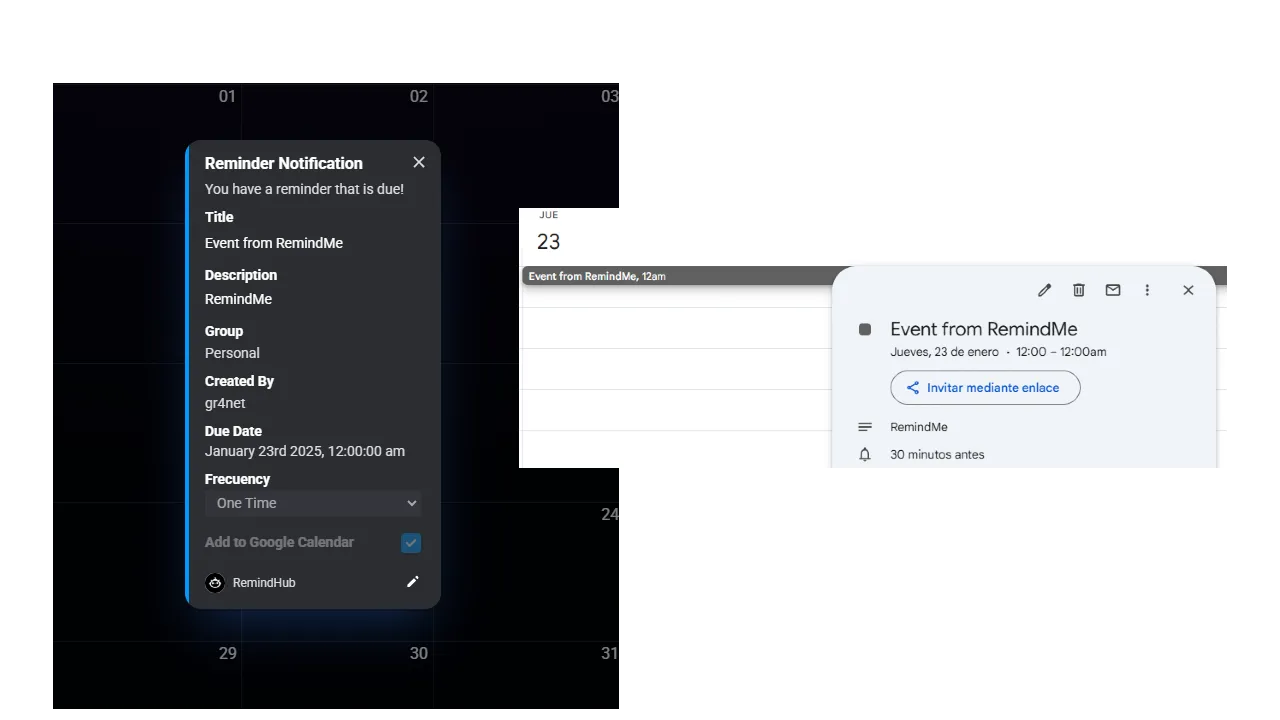Open the three-dot more options icon
The height and width of the screenshot is (720, 1280).
(x=1147, y=290)
